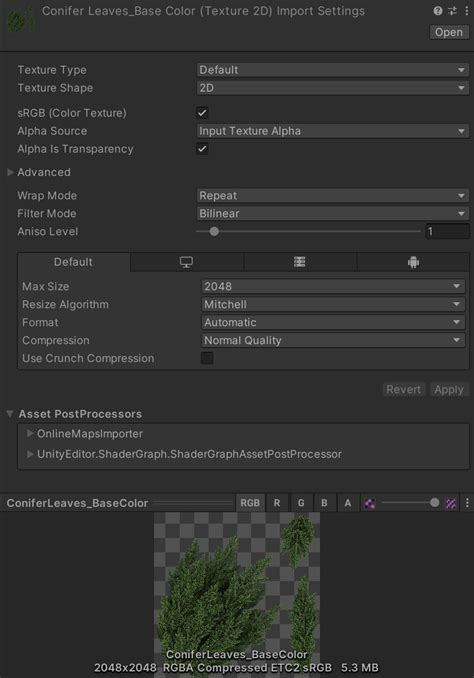Open the Compression quality dropdown
The width and height of the screenshot is (474, 678).
333,341
